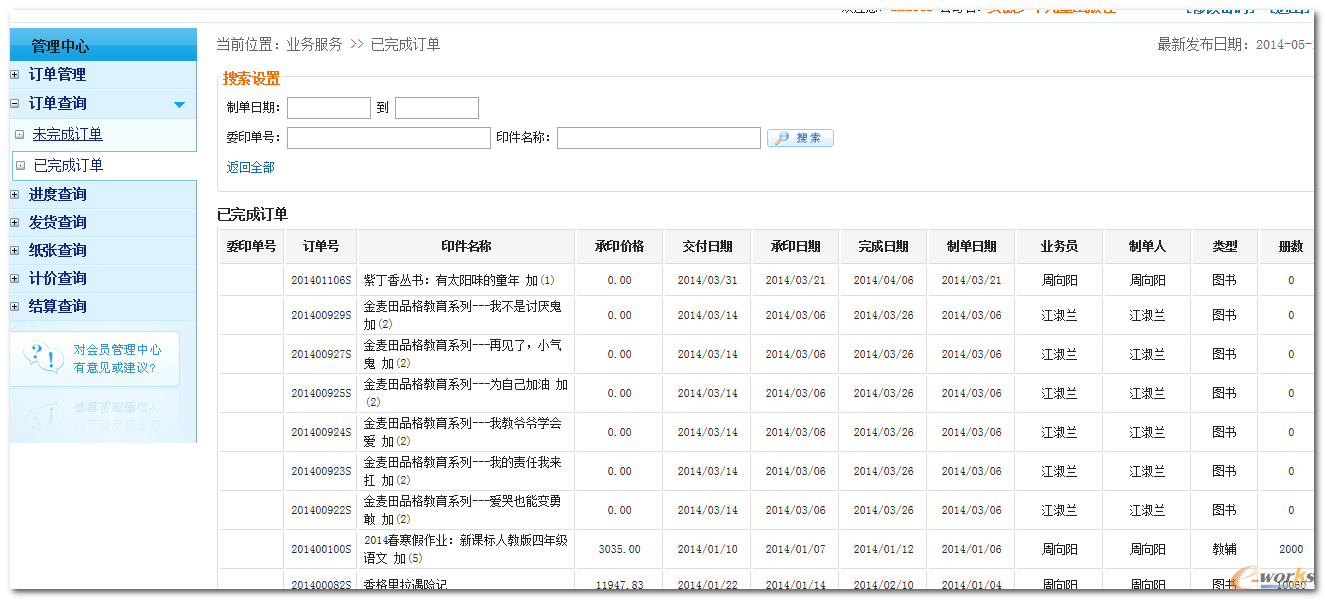
Task: Click the bullet icon before 未完成订单
Action: pyautogui.click(x=19, y=134)
